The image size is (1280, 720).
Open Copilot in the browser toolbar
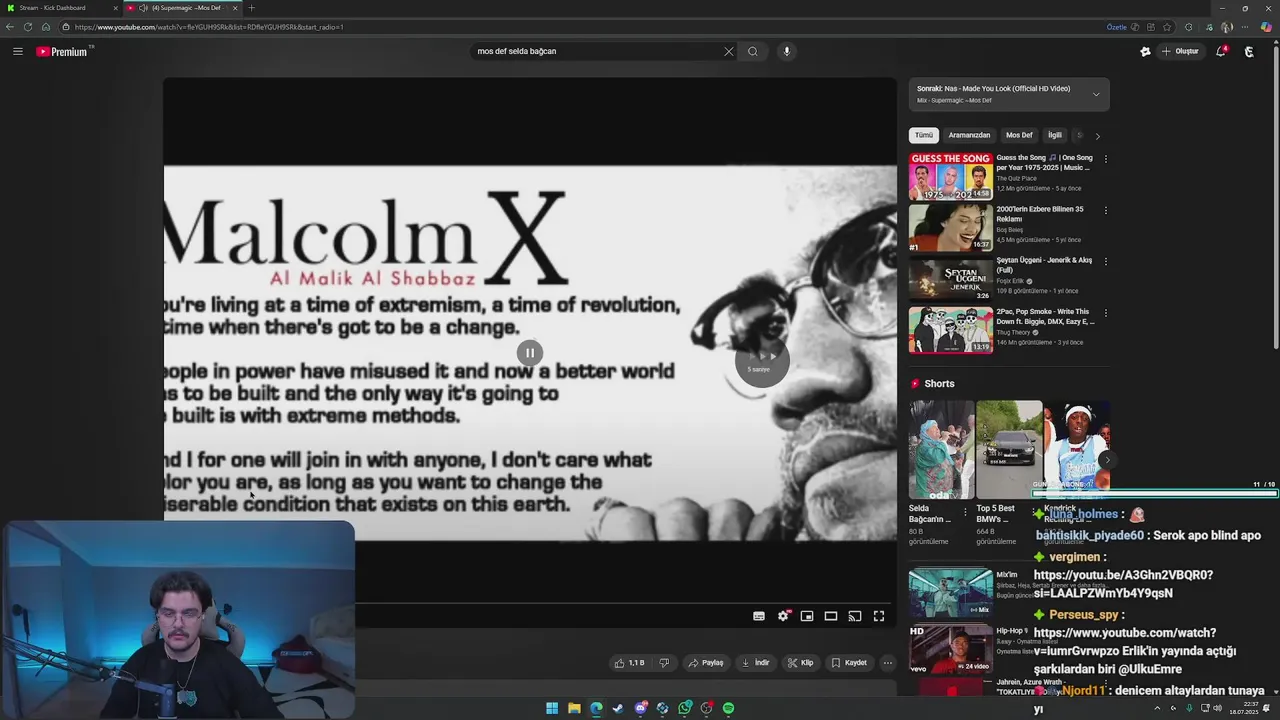(1266, 27)
